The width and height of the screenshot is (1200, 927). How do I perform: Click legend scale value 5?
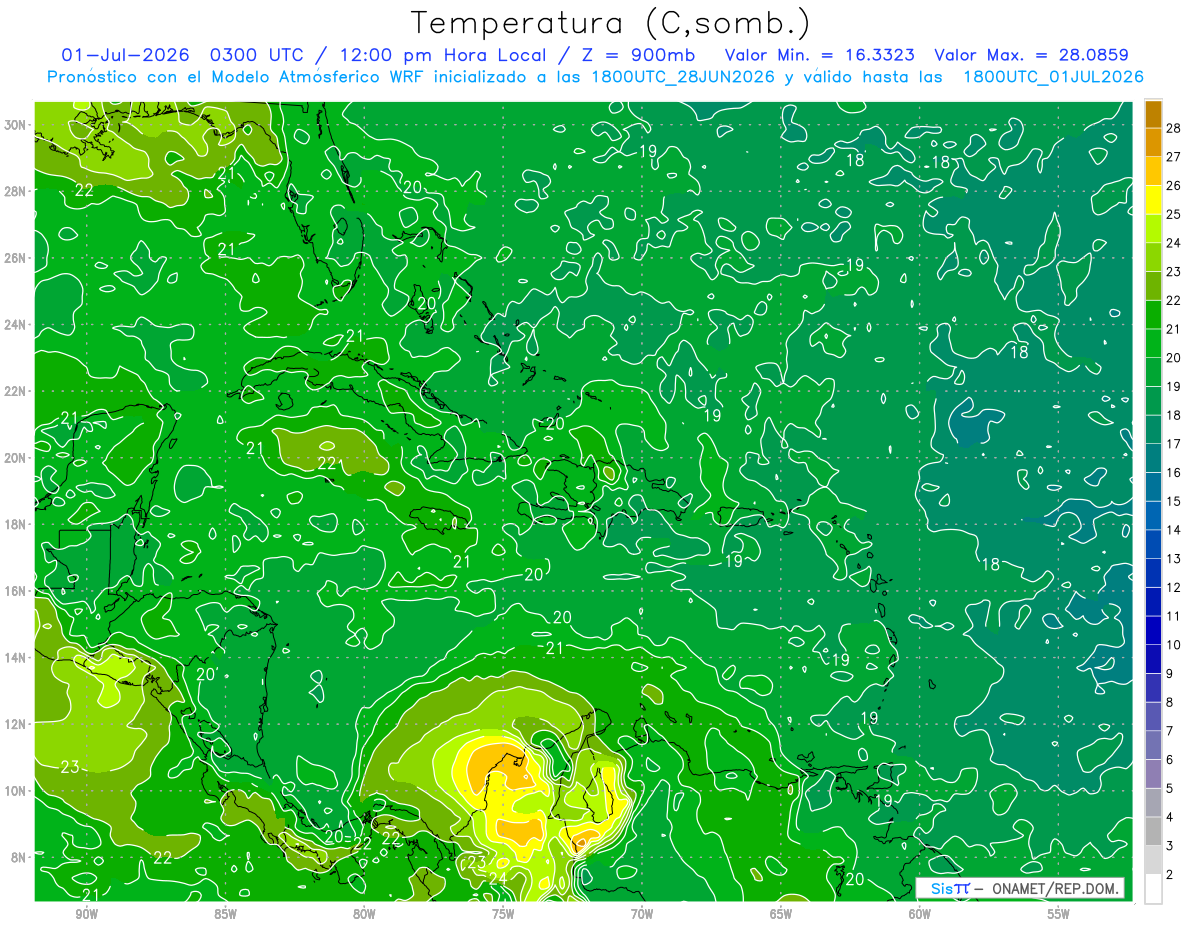(x=1171, y=789)
